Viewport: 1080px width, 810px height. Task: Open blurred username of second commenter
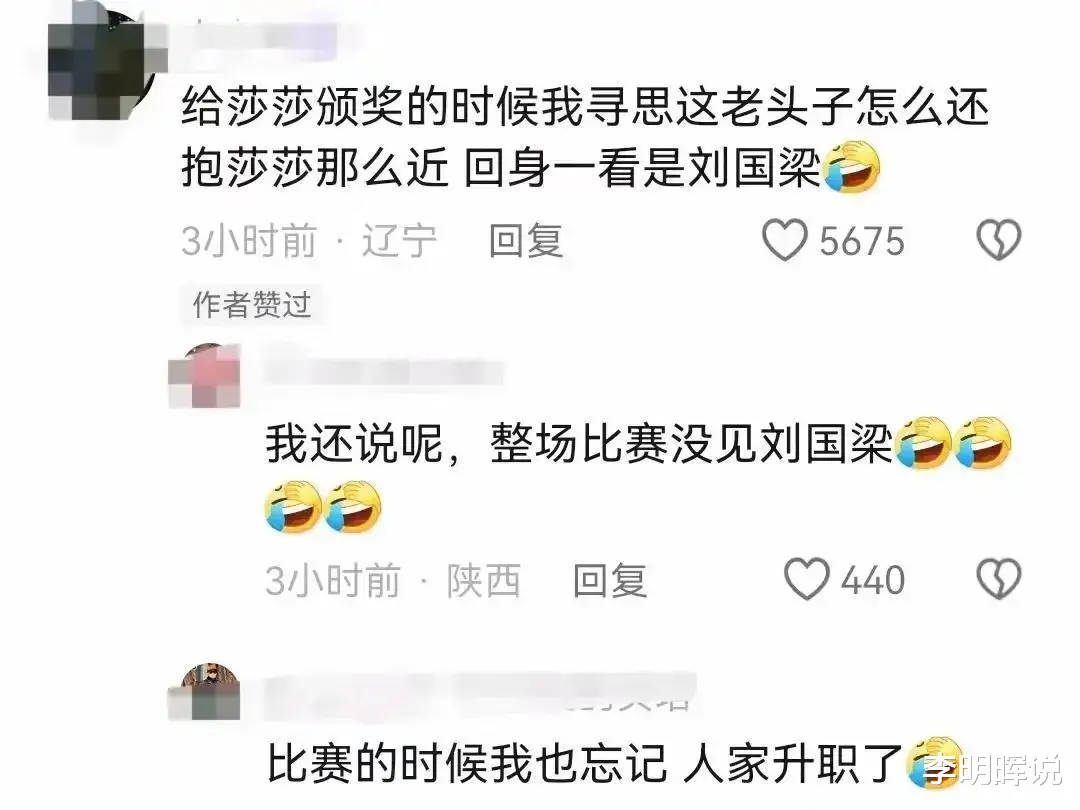[382, 372]
